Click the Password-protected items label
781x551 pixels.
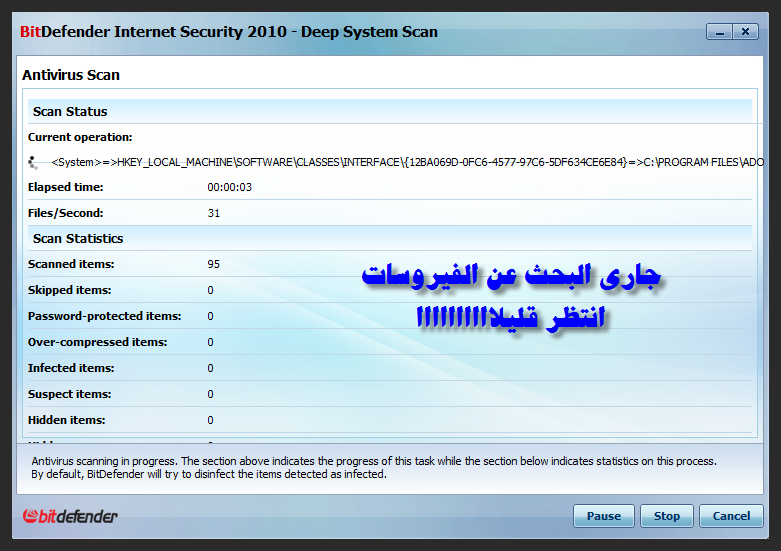tap(105, 316)
